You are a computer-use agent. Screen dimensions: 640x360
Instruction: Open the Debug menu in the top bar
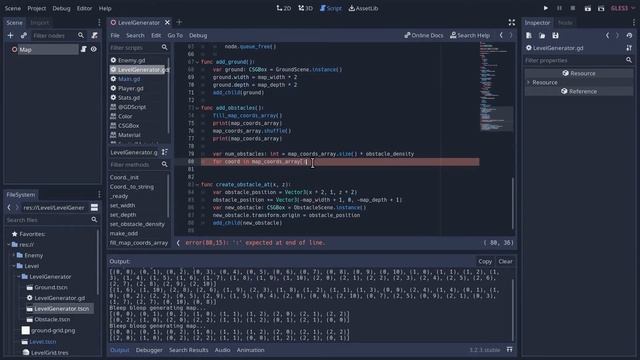click(x=61, y=8)
